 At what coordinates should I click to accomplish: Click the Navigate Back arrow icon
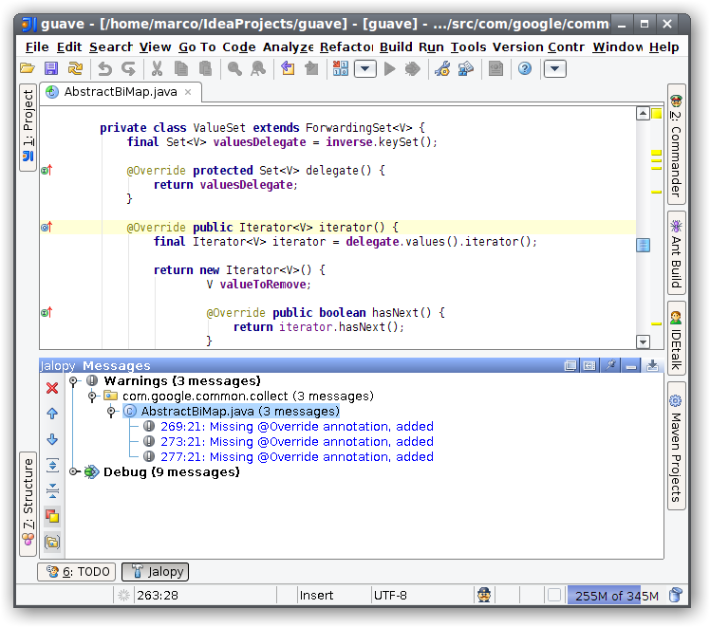[x=288, y=69]
